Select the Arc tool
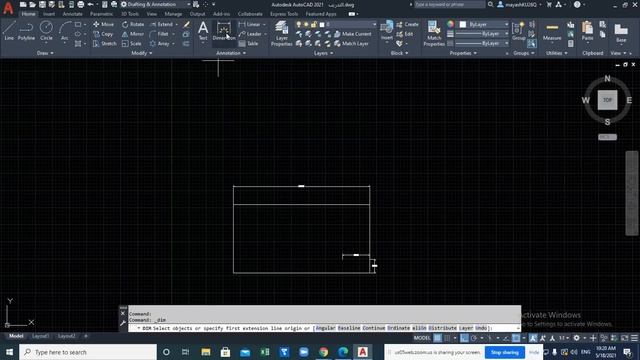This screenshot has width=640, height=360. click(64, 31)
